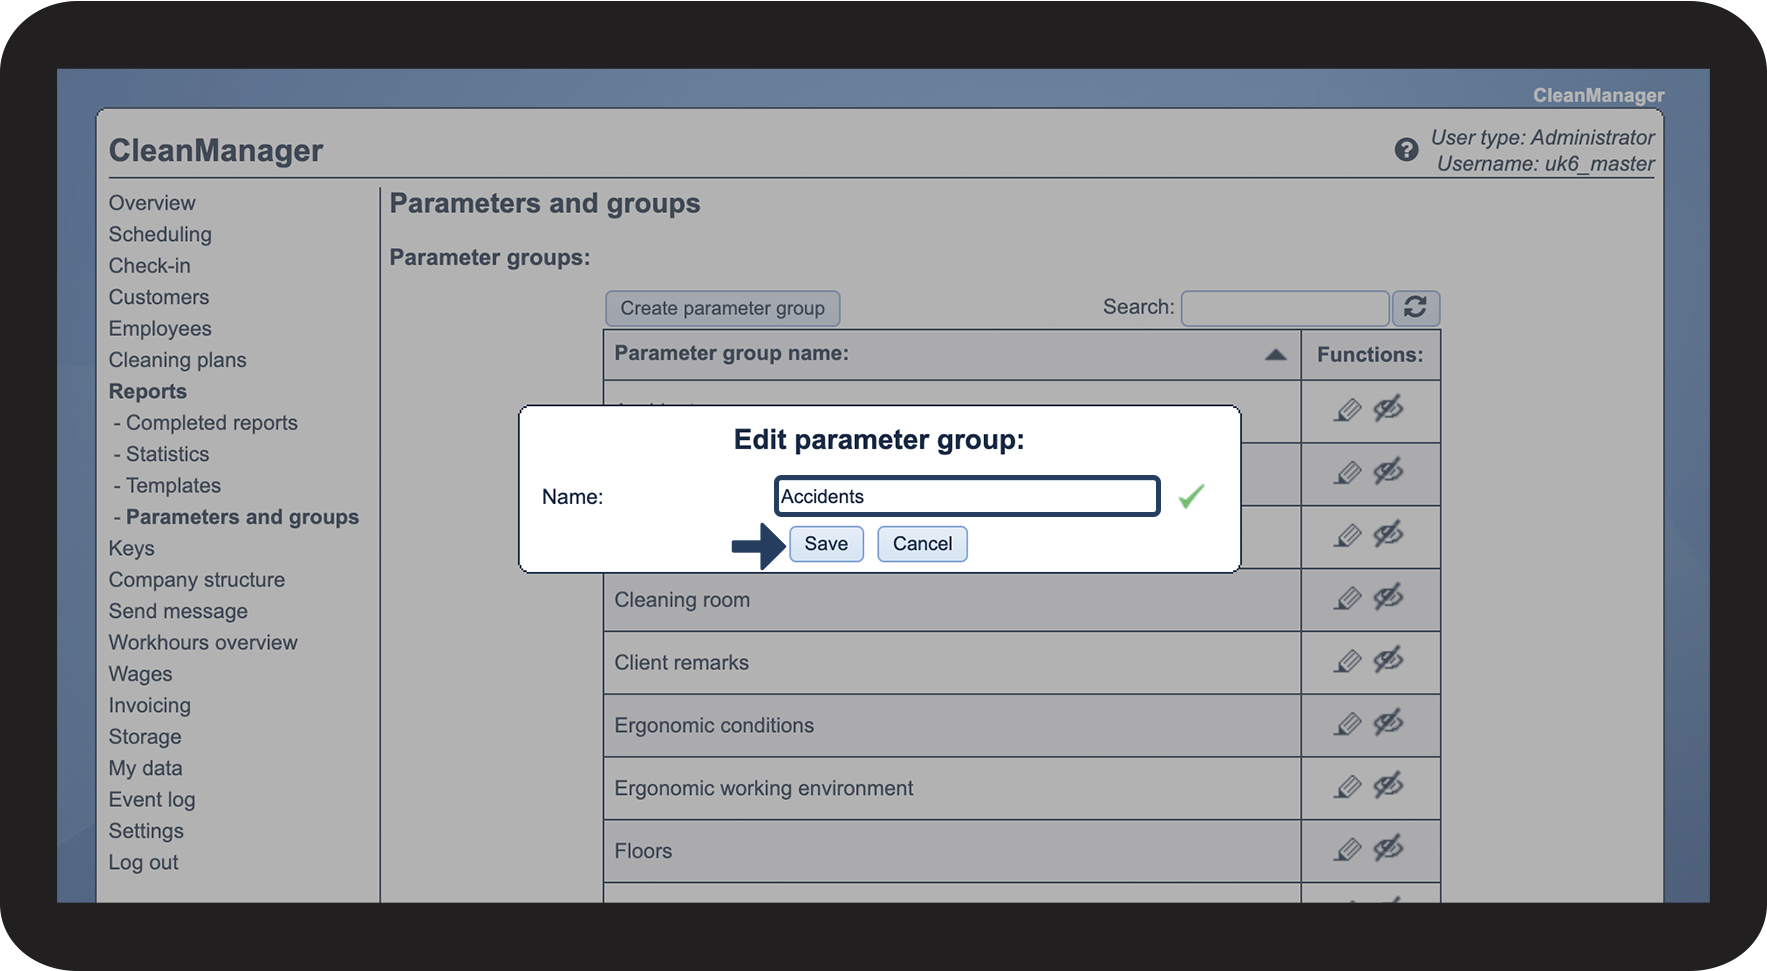Viewport: 1767px width, 971px height.
Task: Click Create parameter group button
Action: [722, 308]
